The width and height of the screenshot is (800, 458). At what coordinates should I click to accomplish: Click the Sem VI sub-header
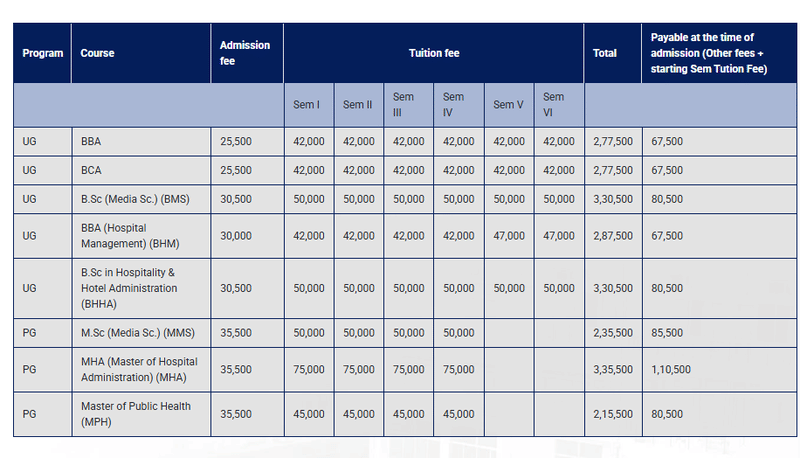coord(553,104)
